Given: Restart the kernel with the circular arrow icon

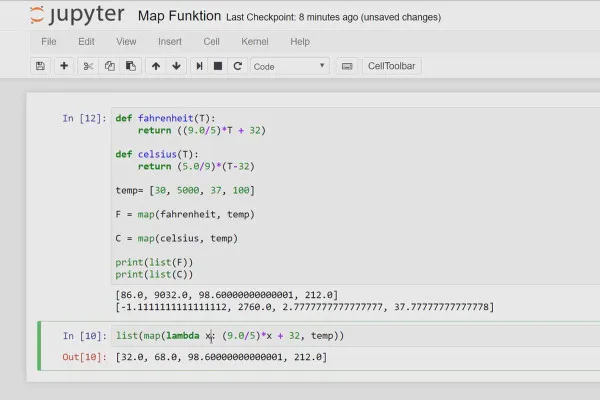Looking at the screenshot, I should coord(238,66).
